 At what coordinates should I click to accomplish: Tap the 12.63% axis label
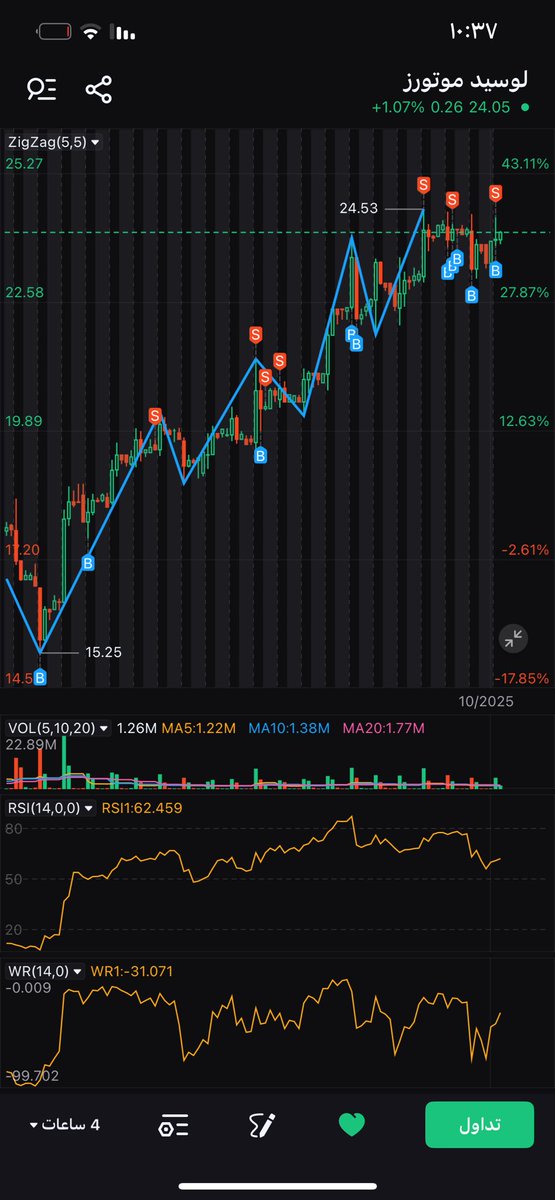(526, 421)
